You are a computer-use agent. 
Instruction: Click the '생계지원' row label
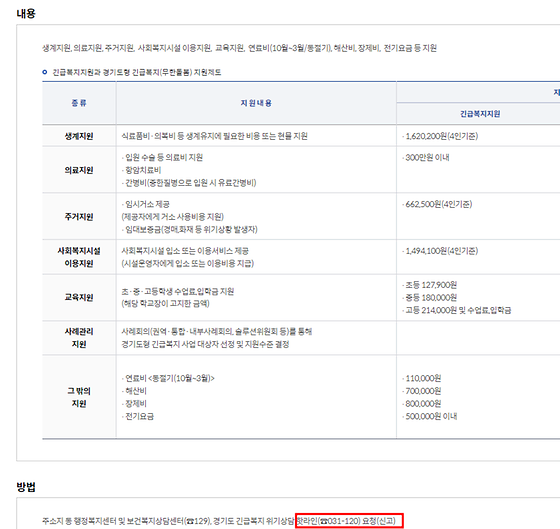point(79,136)
